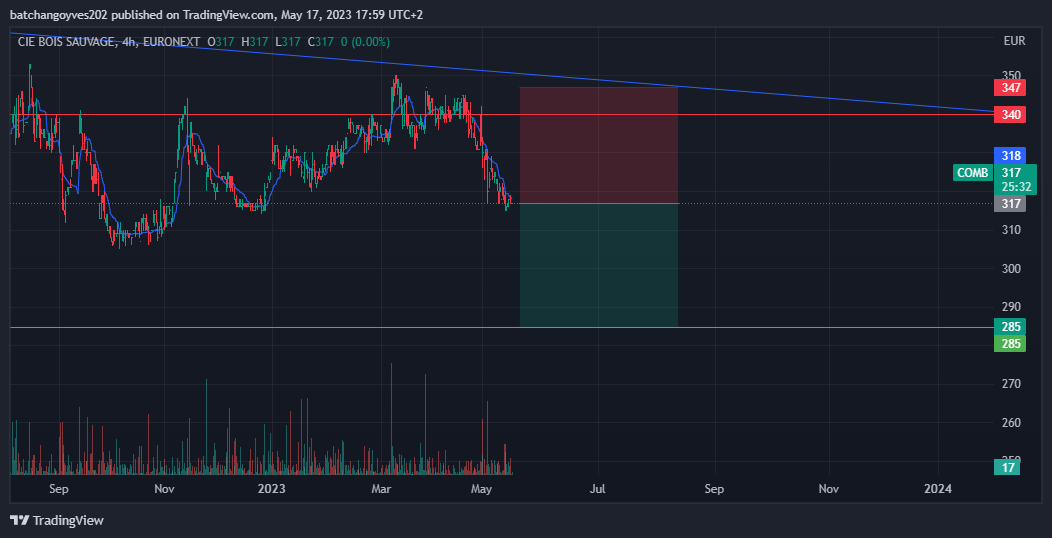This screenshot has width=1052, height=538.
Task: Click the 260 price axis tick
Action: tap(1012, 423)
